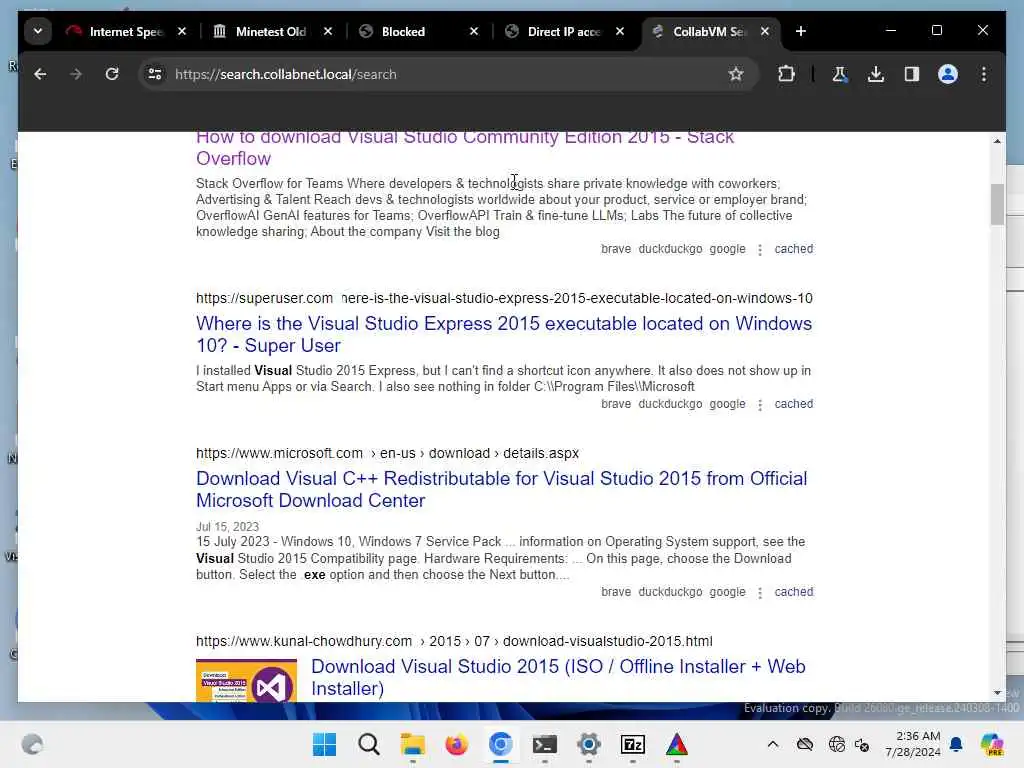Close the CollabVM Search tab
The height and width of the screenshot is (768, 1024).
tap(765, 31)
